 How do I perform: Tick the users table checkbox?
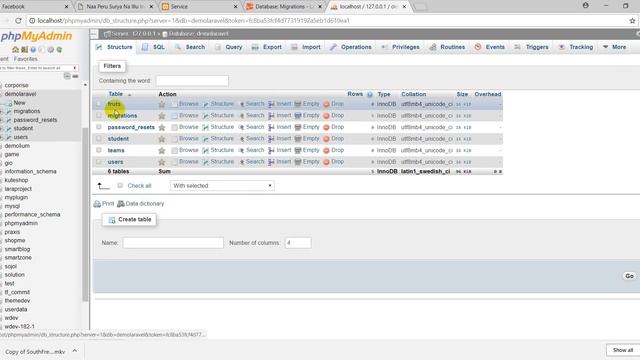click(98, 162)
